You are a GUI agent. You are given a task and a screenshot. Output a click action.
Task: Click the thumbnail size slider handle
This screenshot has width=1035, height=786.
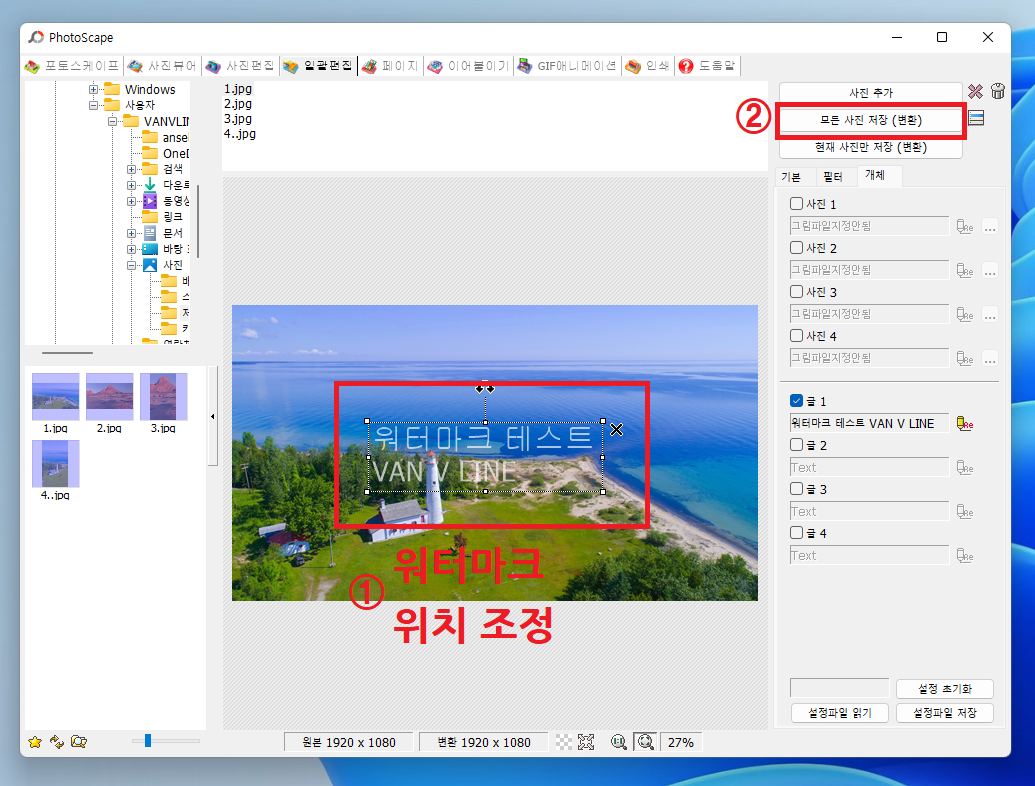click(148, 741)
